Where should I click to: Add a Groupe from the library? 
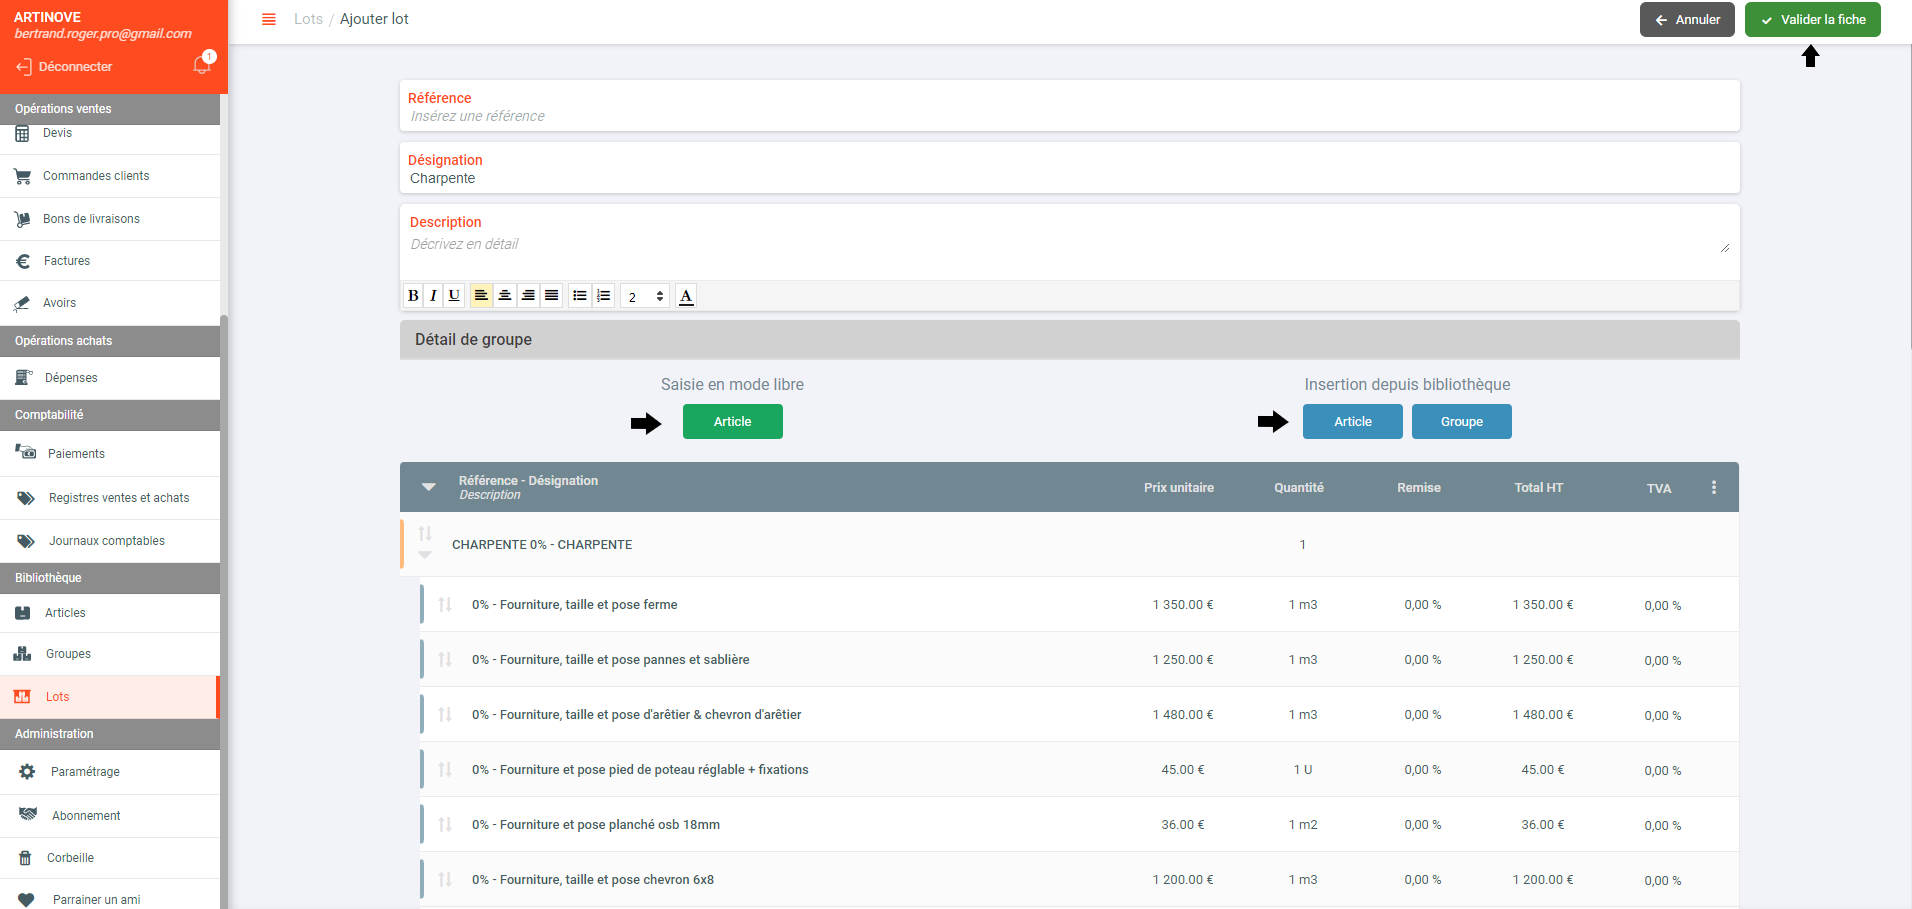click(1461, 422)
